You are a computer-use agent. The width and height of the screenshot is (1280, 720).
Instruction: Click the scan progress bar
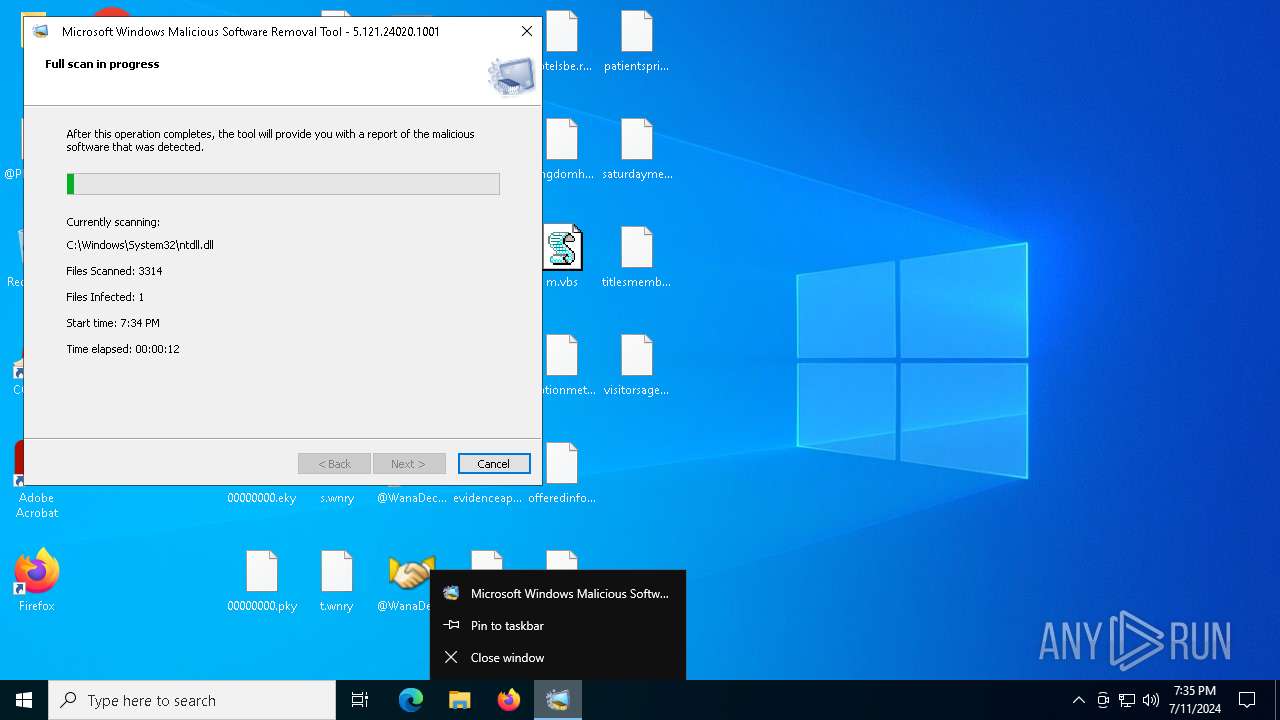[x=283, y=184]
